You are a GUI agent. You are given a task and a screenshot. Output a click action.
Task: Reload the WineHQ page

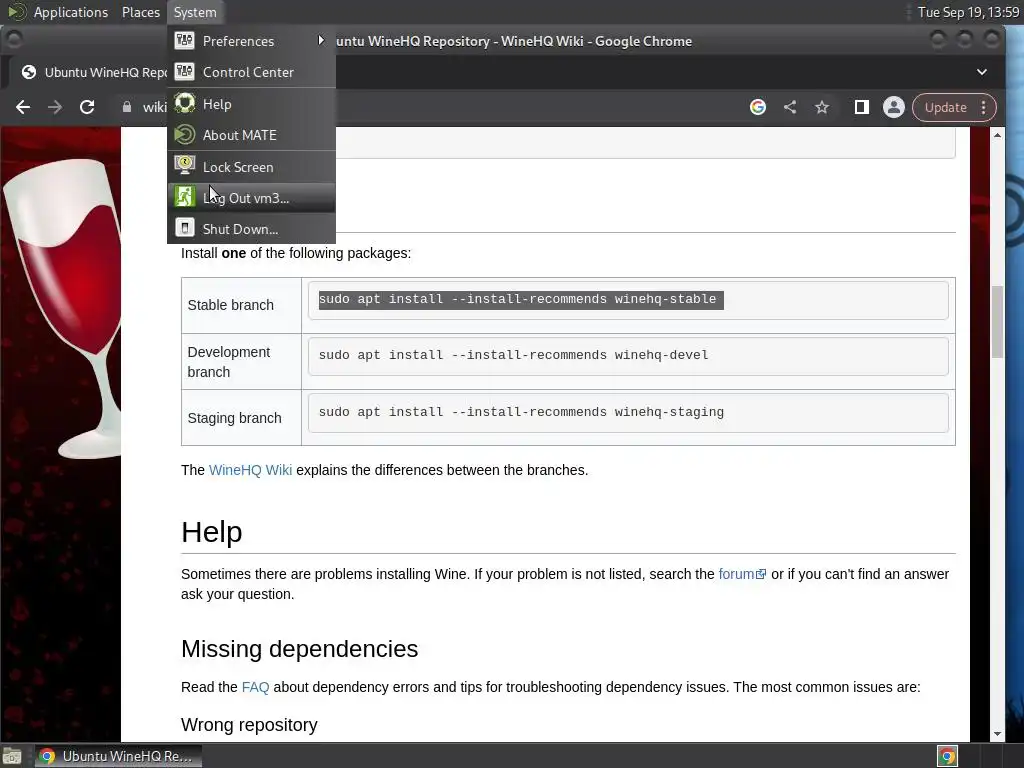pyautogui.click(x=87, y=107)
